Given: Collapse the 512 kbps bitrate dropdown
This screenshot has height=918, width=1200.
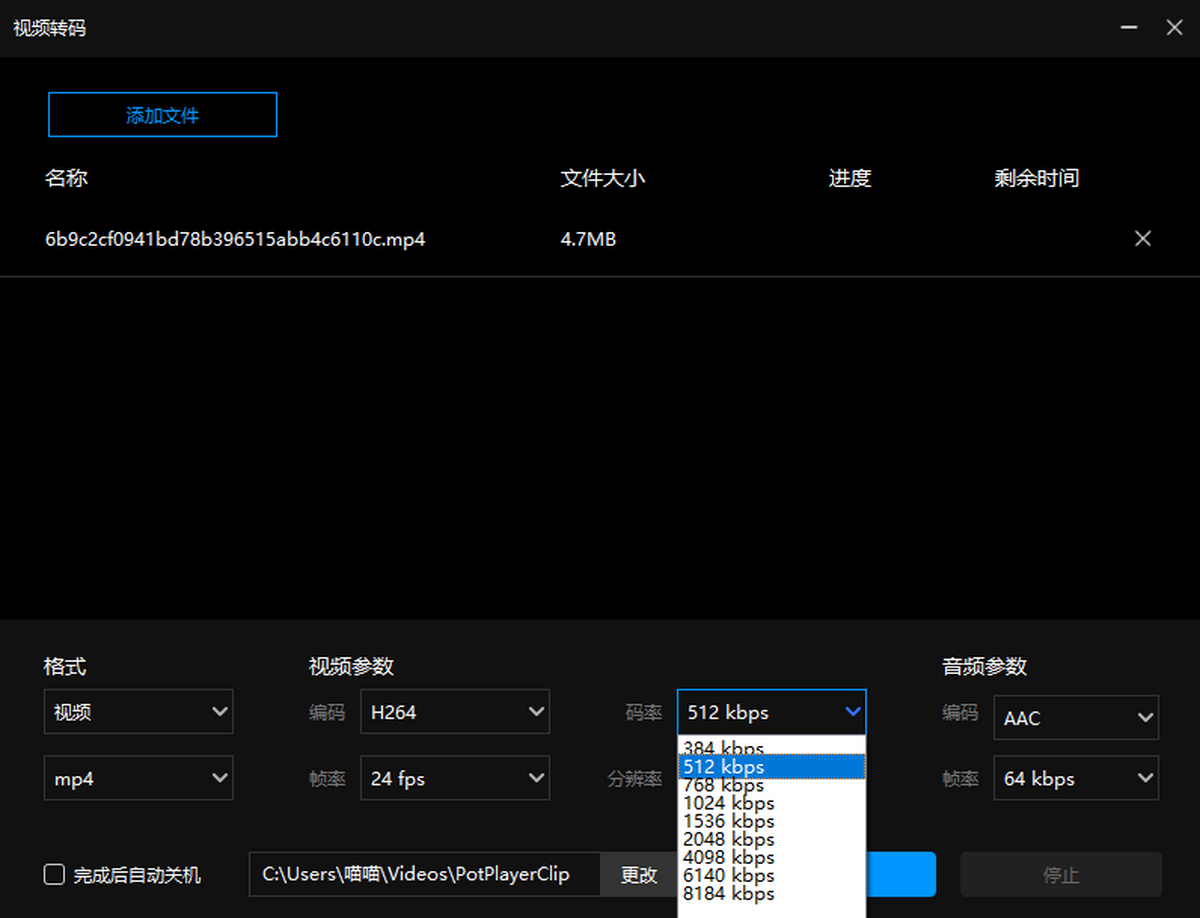Looking at the screenshot, I should [x=771, y=712].
